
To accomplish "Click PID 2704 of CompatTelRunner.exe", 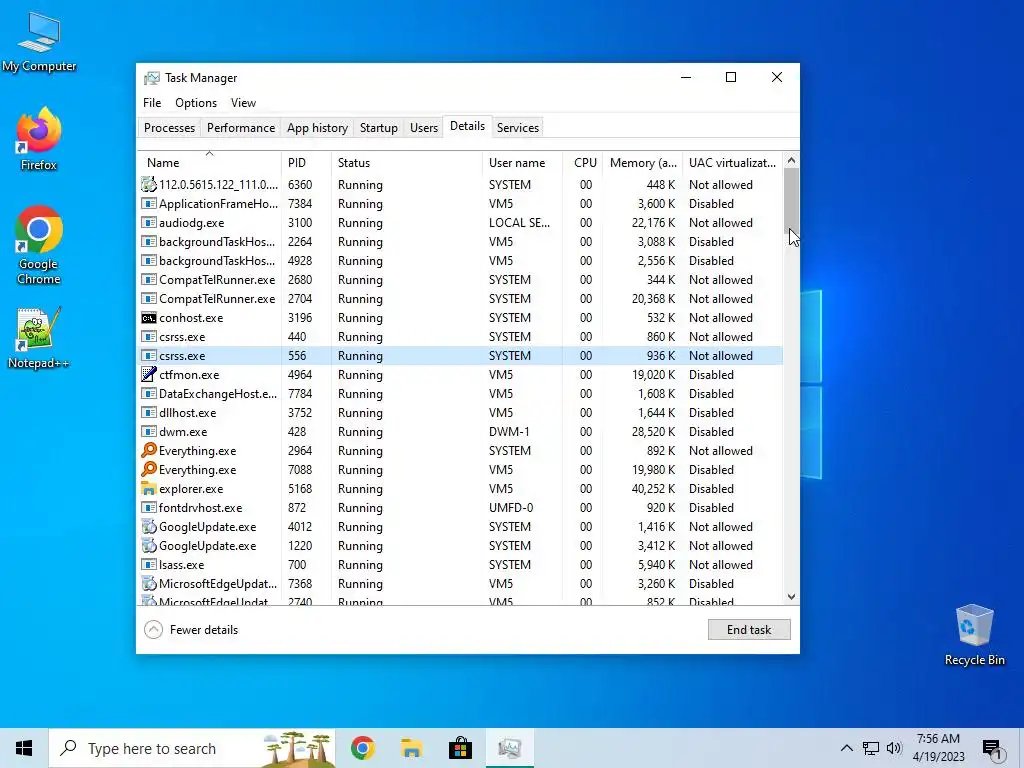I will [300, 298].
